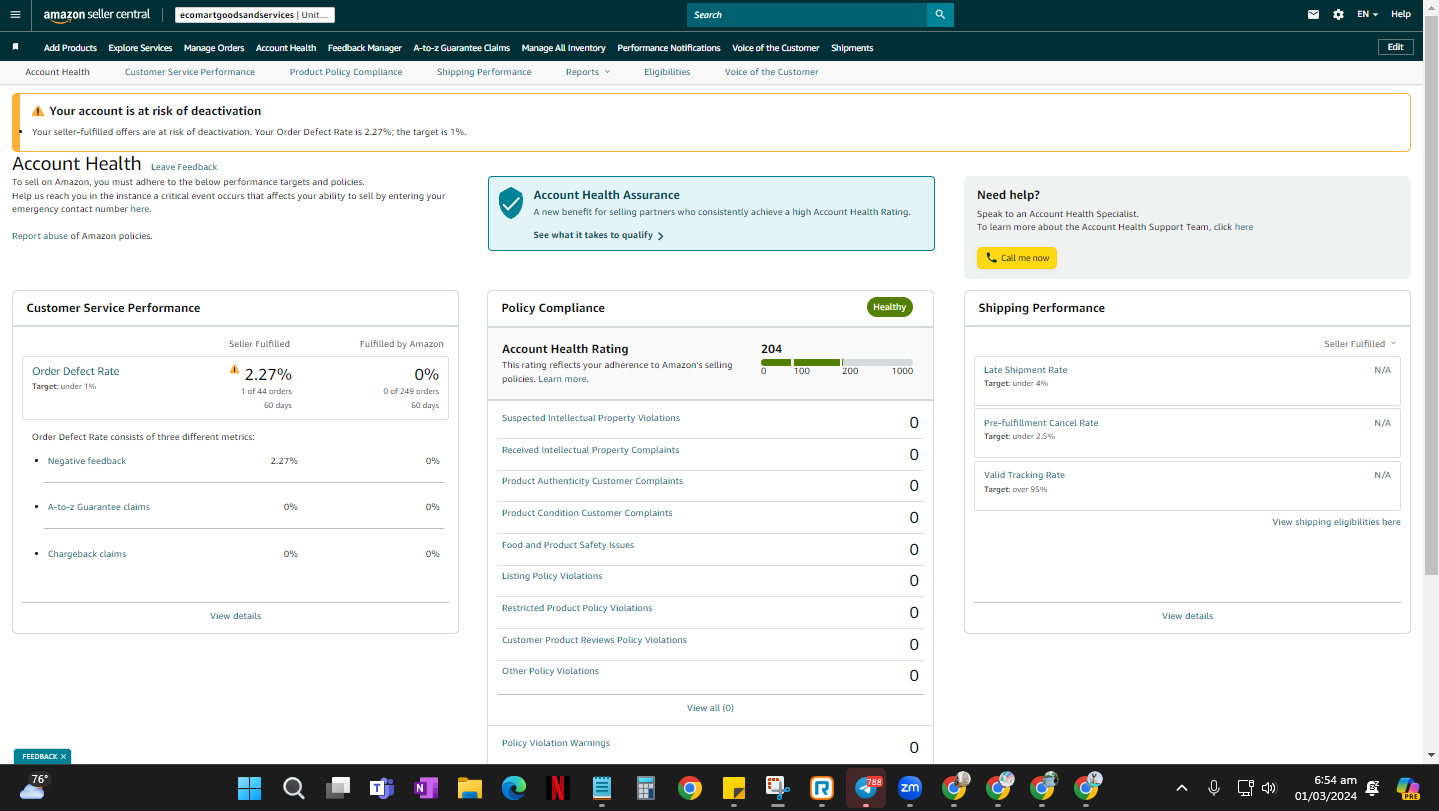This screenshot has height=811, width=1439.
Task: Click the Account Health Assurance shield icon
Action: (511, 202)
